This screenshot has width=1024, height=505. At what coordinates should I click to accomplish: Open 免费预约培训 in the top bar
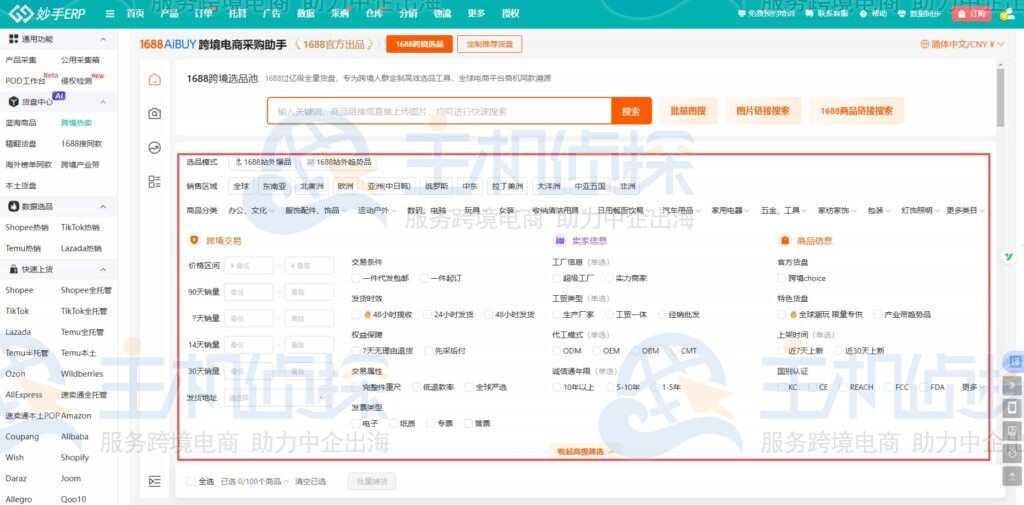point(765,14)
